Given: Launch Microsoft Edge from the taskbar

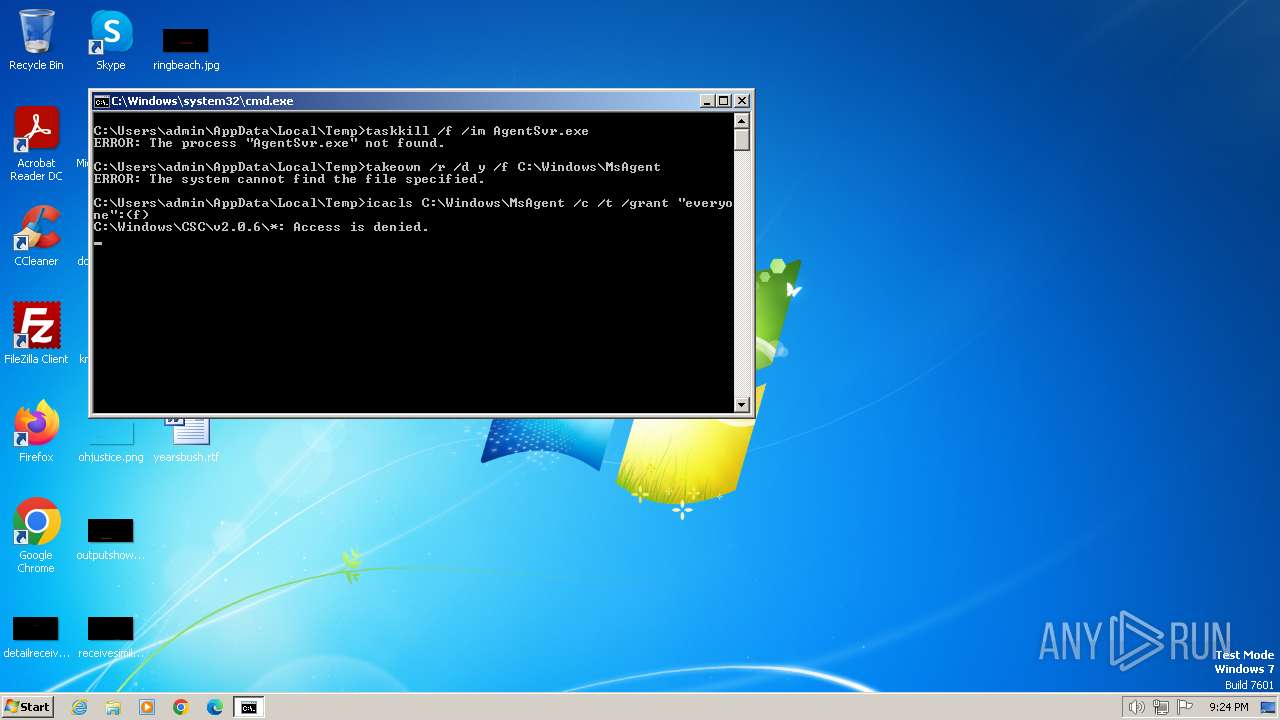Looking at the screenshot, I should (x=215, y=707).
